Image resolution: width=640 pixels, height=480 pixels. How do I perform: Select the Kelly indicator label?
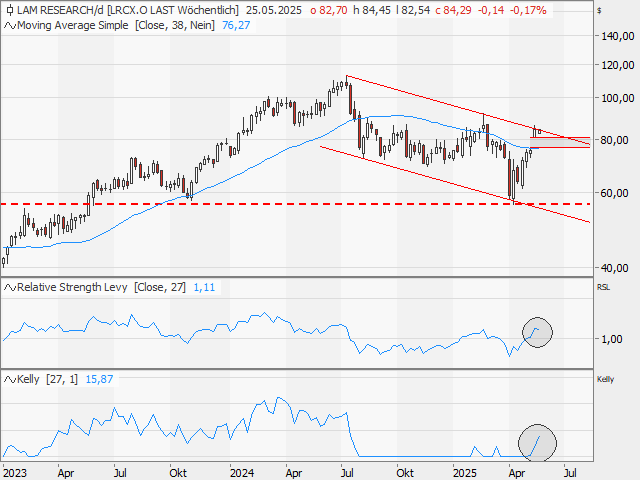click(x=28, y=379)
